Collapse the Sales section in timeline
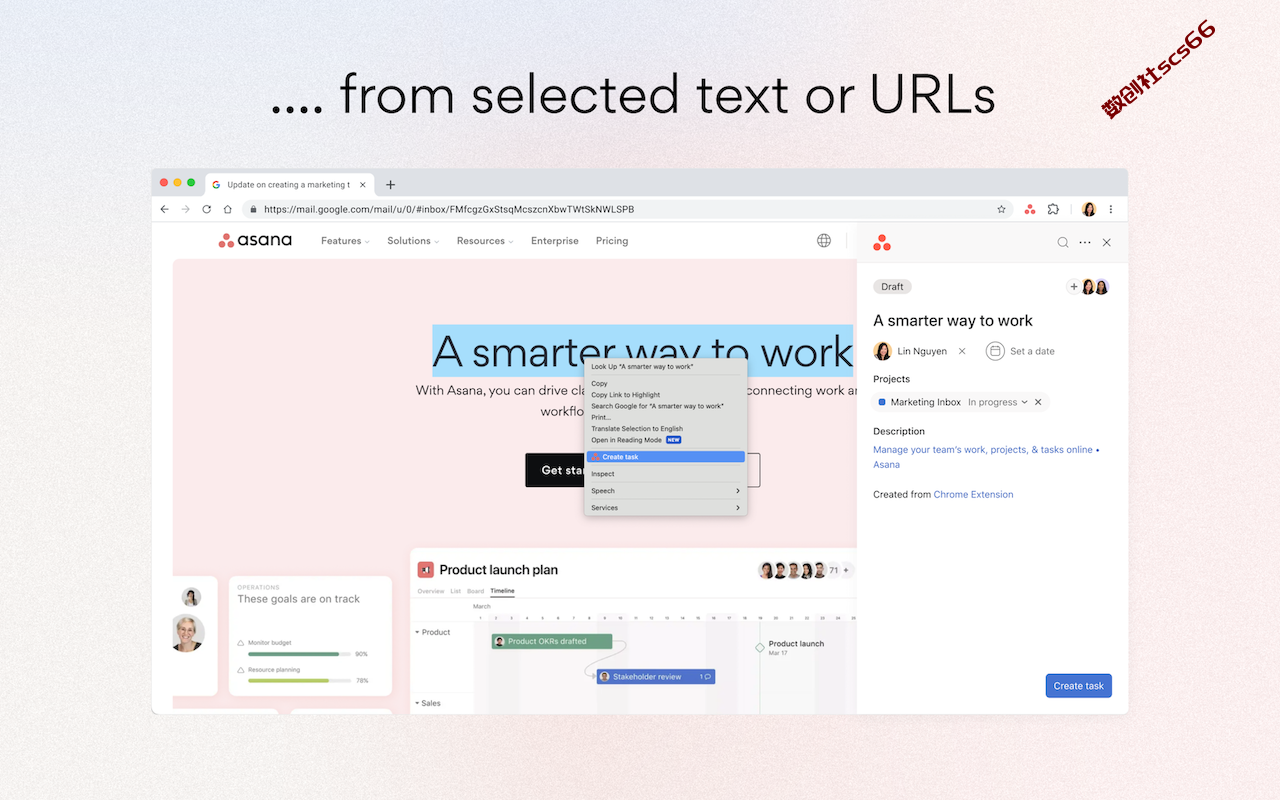The height and width of the screenshot is (800, 1280). tap(418, 703)
